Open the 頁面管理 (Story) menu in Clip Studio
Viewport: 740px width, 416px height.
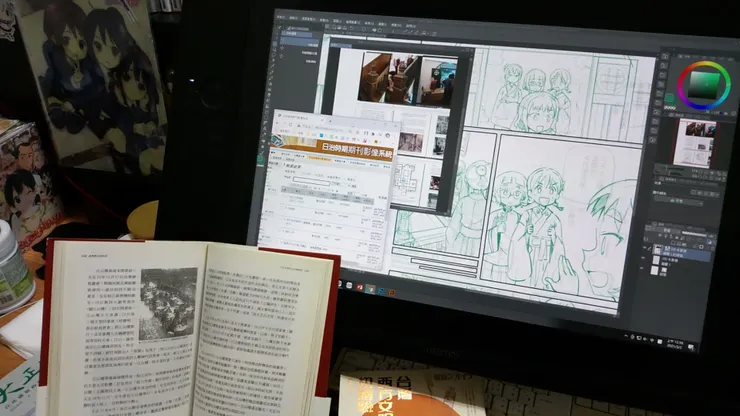pyautogui.click(x=309, y=19)
